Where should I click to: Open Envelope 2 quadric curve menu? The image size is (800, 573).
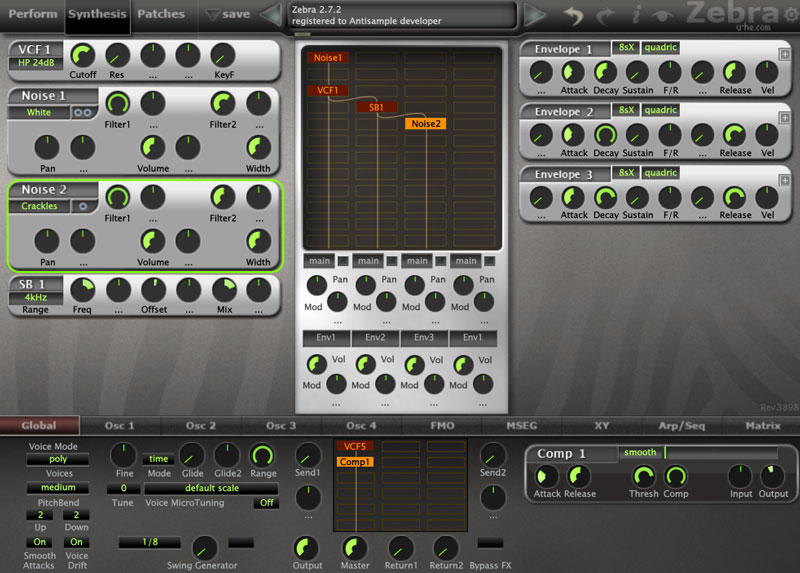[x=661, y=110]
